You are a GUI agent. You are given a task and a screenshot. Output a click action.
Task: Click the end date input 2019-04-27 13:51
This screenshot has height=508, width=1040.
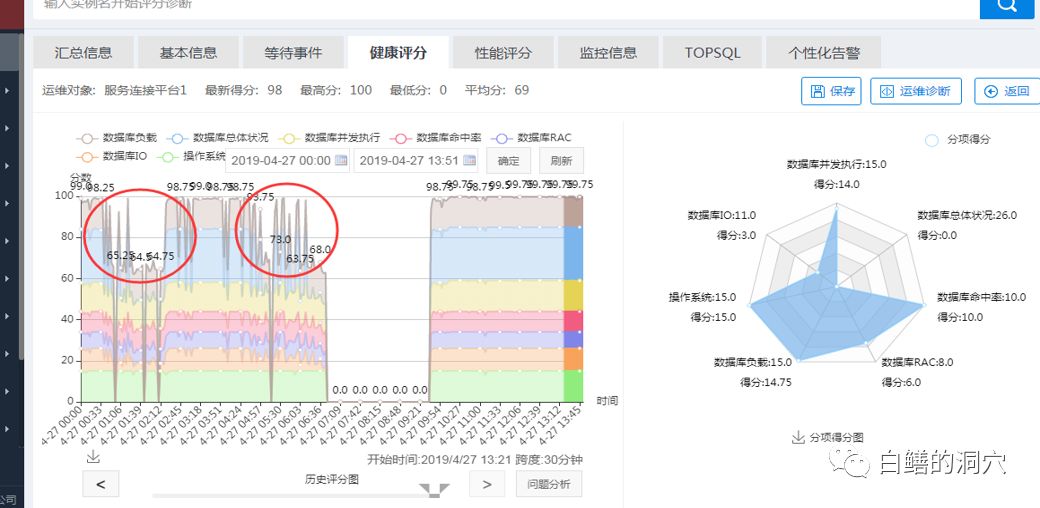tap(415, 160)
